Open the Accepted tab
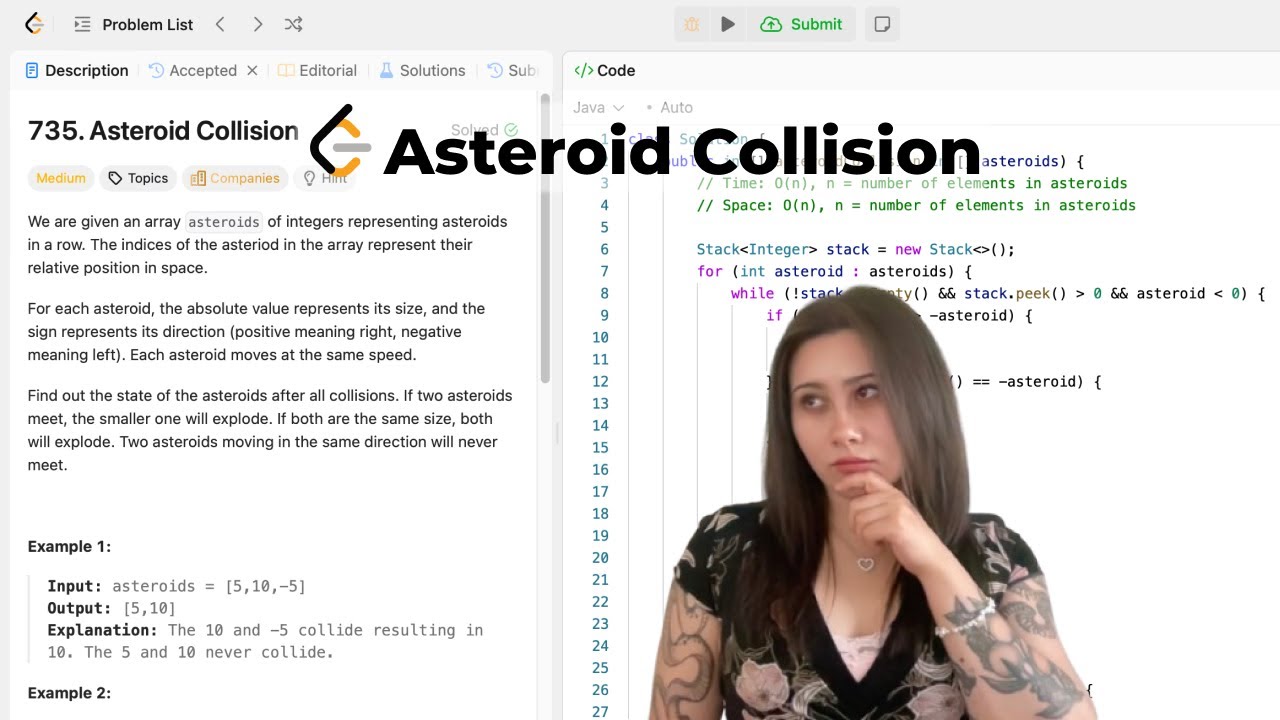The width and height of the screenshot is (1280, 720). (193, 70)
